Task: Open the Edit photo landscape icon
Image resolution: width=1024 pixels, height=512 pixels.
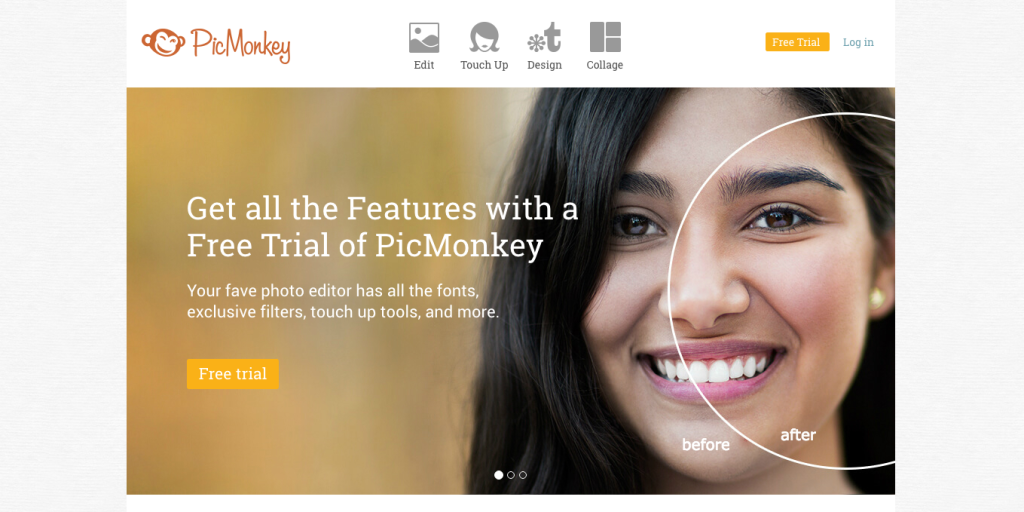Action: point(424,37)
